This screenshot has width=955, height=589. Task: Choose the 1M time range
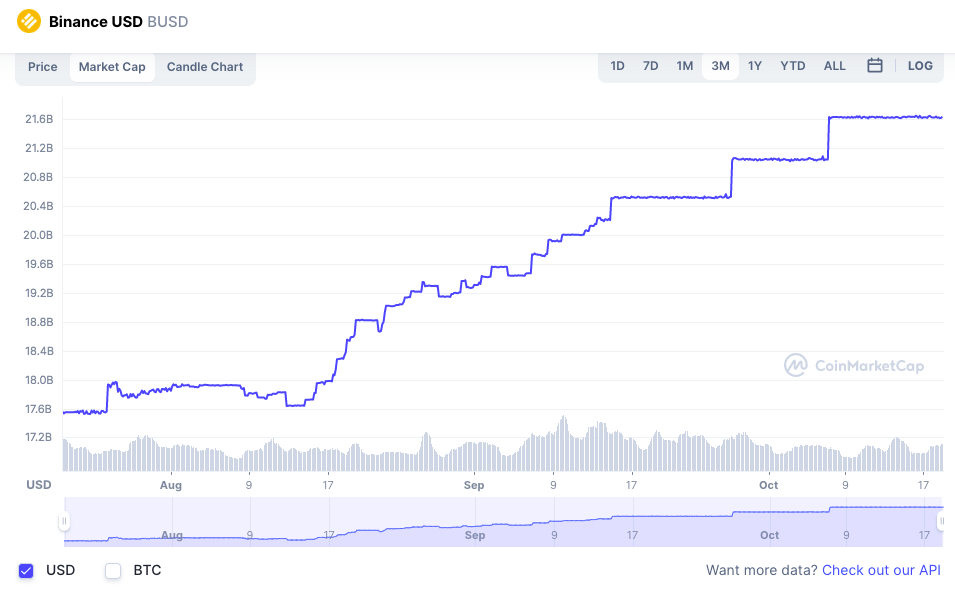pyautogui.click(x=685, y=66)
